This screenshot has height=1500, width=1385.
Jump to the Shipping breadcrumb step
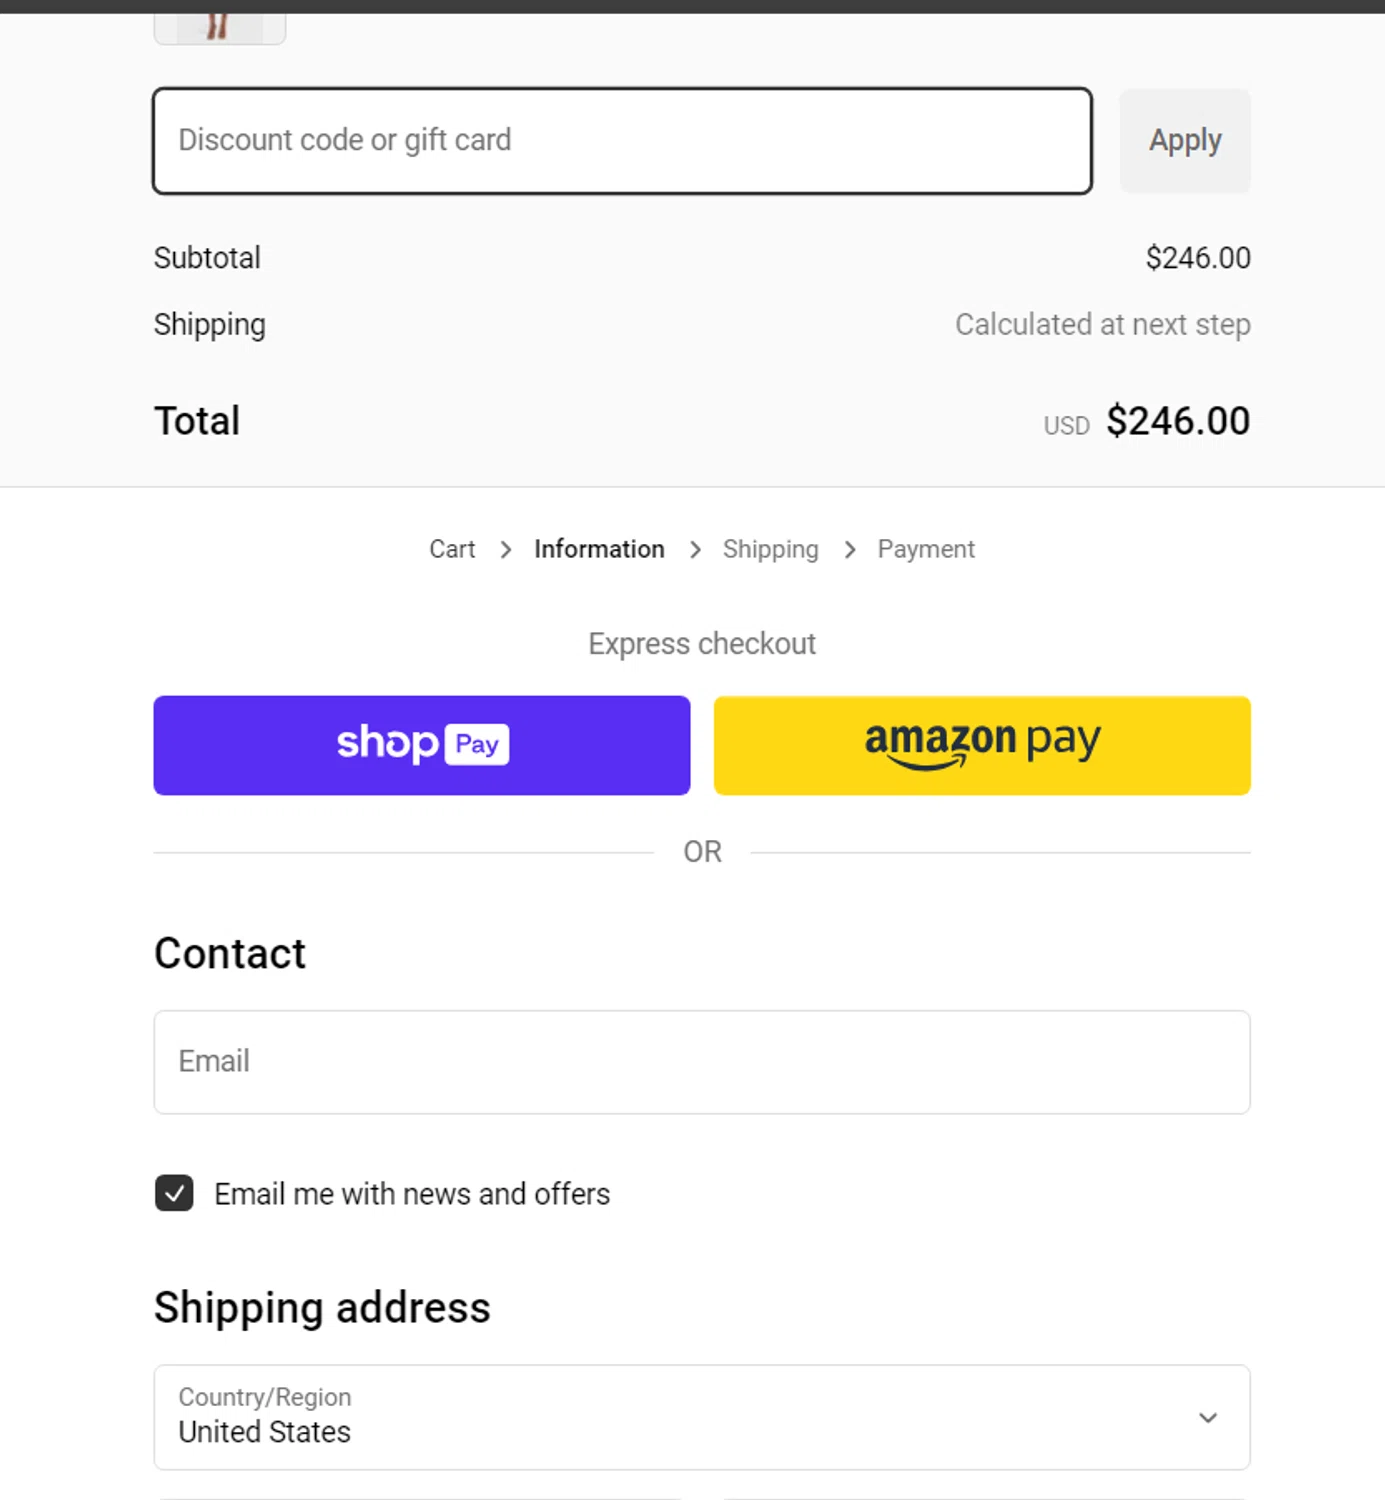(770, 549)
